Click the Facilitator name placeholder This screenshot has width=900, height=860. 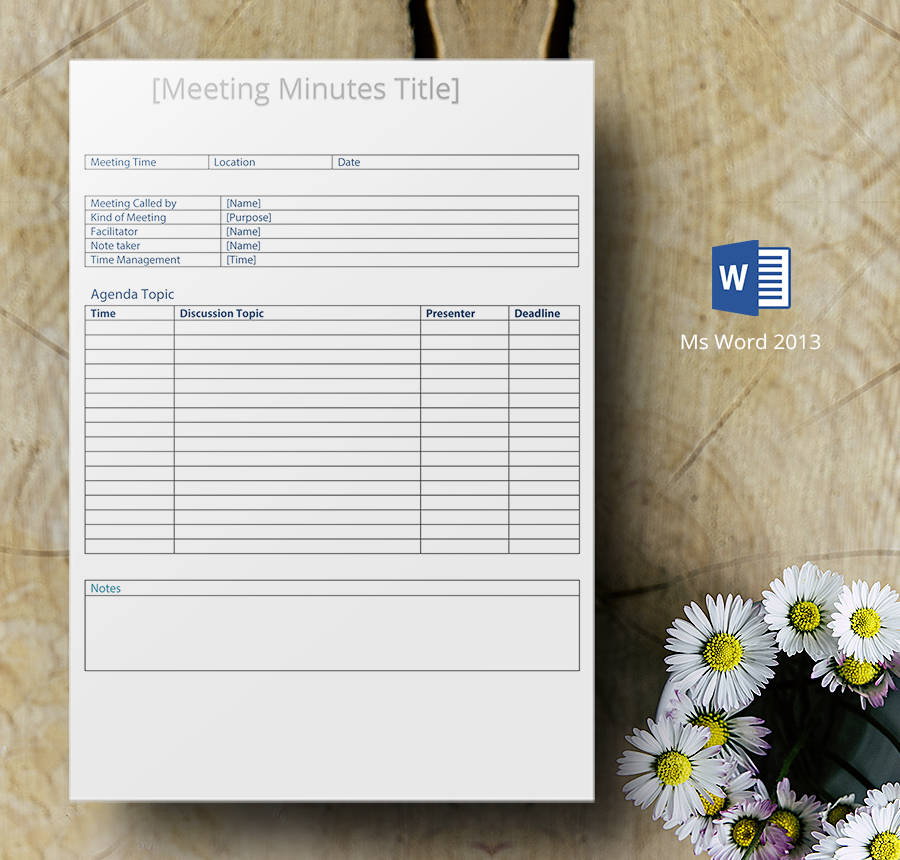pos(243,231)
